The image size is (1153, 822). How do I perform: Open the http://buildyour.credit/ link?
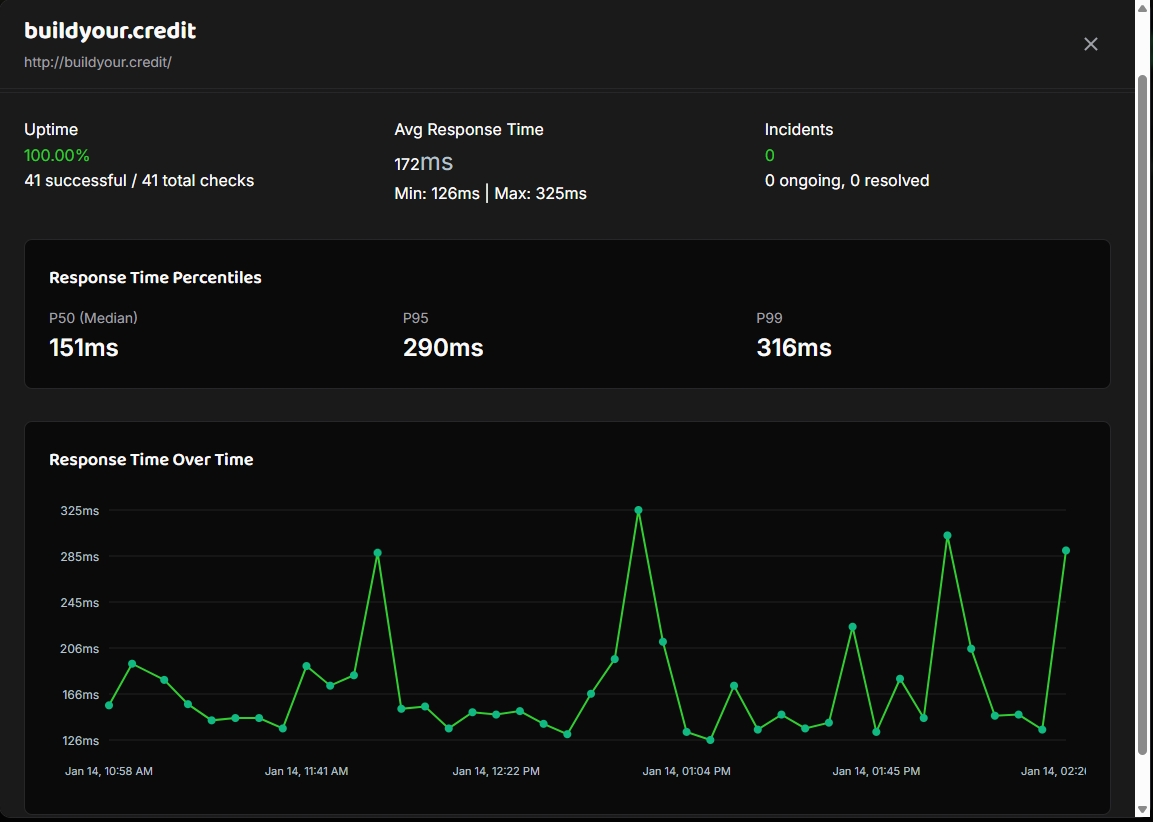[99, 62]
